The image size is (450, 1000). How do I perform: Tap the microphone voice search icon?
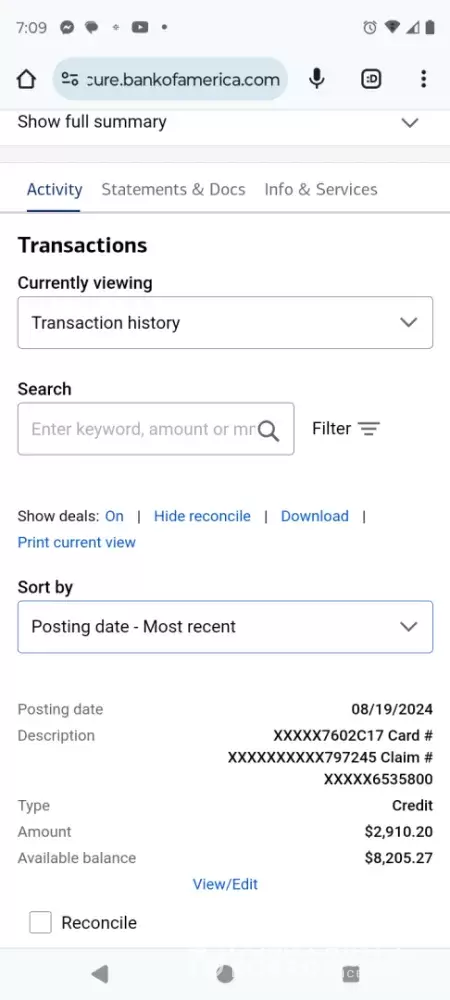click(x=317, y=79)
